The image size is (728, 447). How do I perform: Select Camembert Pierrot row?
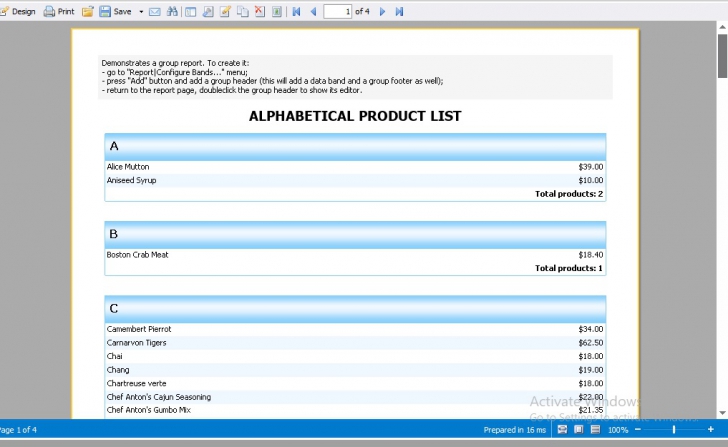click(x=355, y=329)
